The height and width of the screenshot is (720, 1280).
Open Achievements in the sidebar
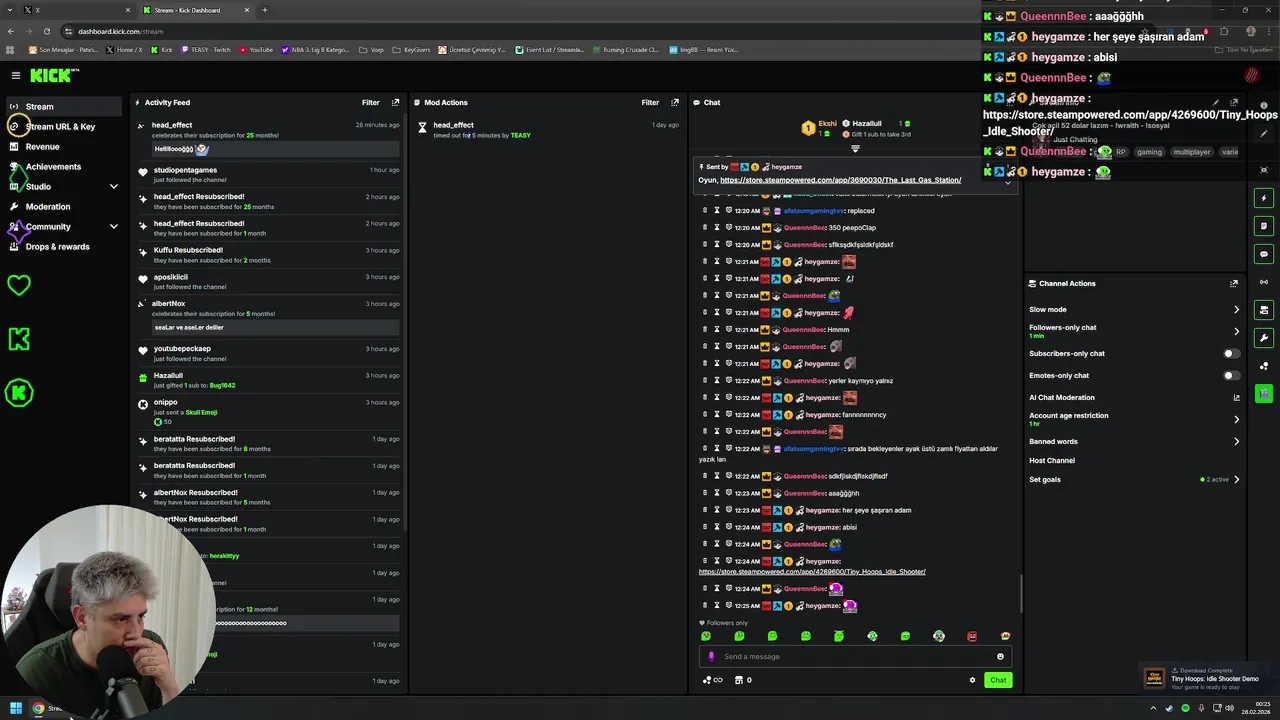coord(63,167)
